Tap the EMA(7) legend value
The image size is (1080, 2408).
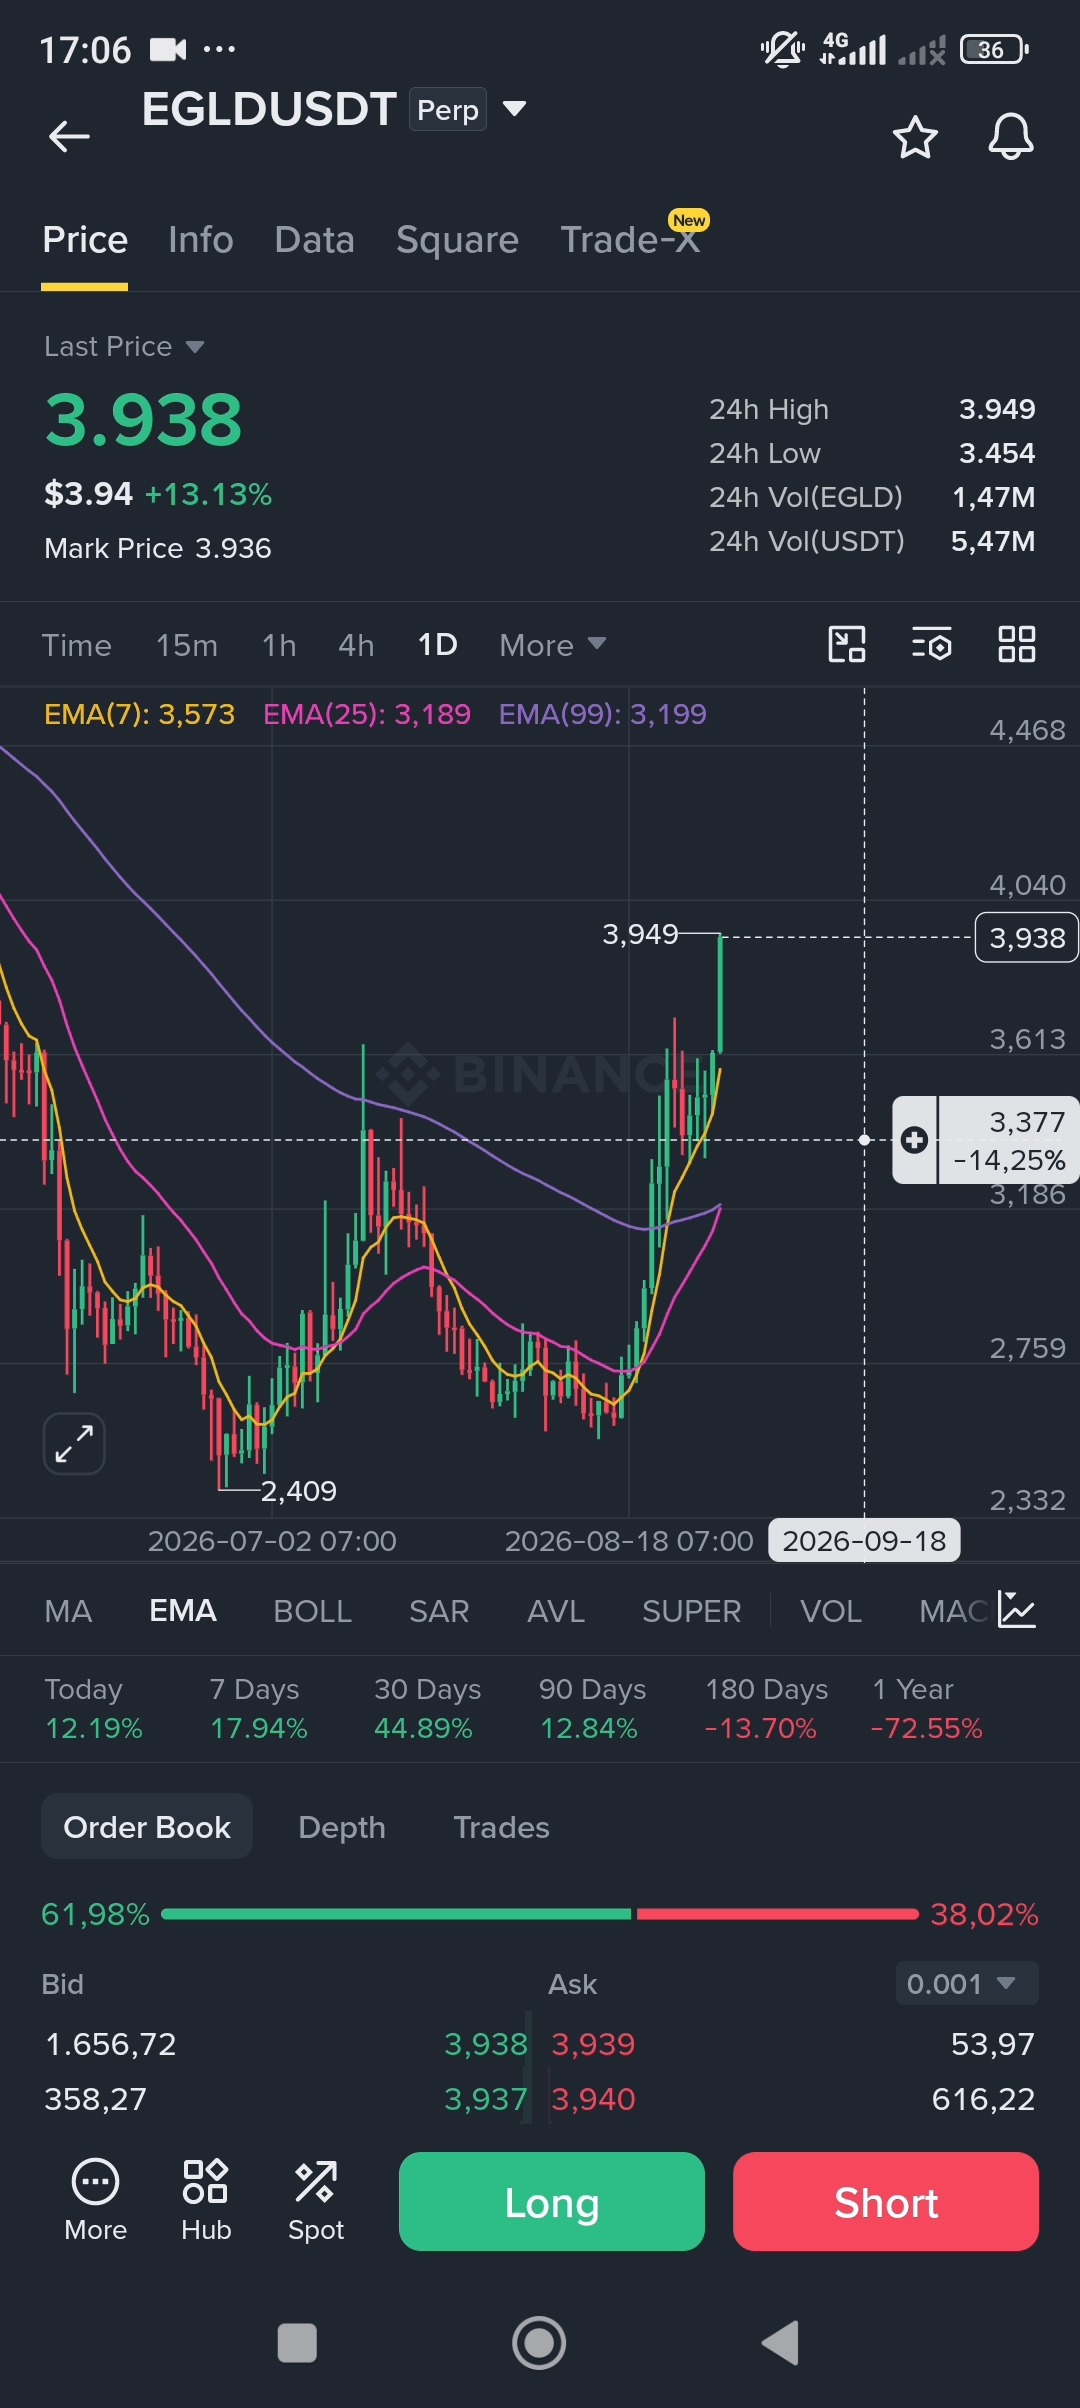(x=140, y=714)
